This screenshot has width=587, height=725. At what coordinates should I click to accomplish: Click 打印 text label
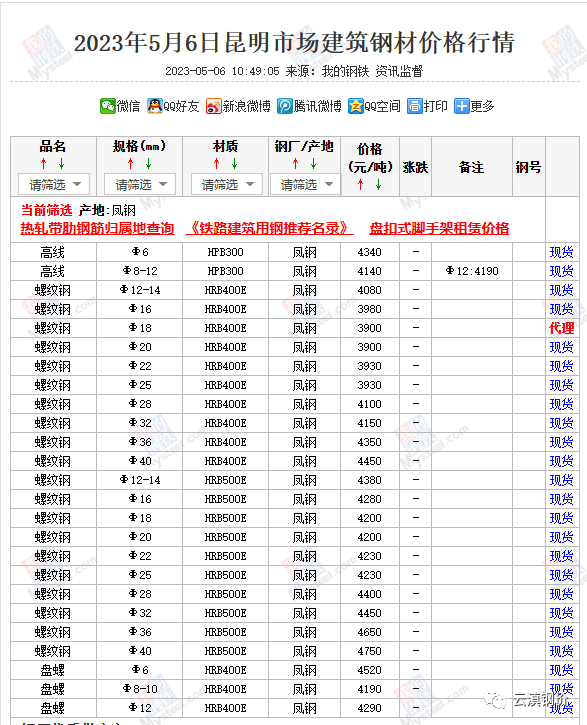(x=436, y=106)
